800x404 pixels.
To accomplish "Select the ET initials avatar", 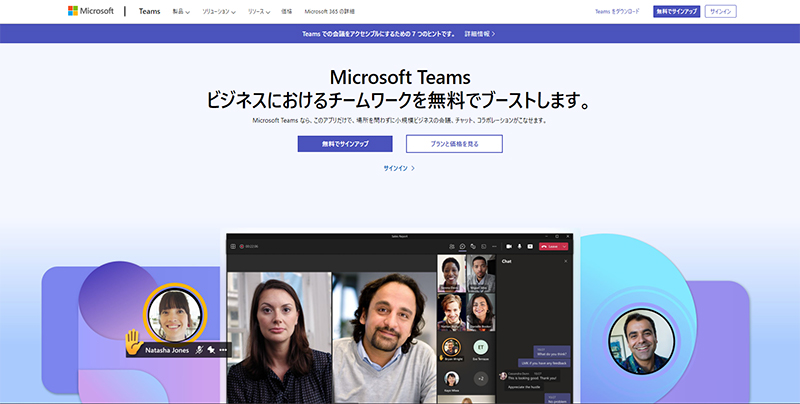I will 480,347.
